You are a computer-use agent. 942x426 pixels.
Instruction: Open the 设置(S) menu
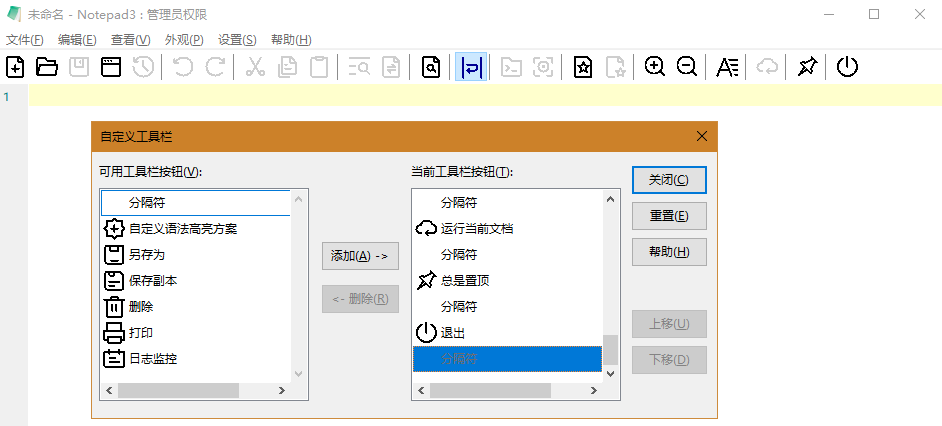(237, 40)
